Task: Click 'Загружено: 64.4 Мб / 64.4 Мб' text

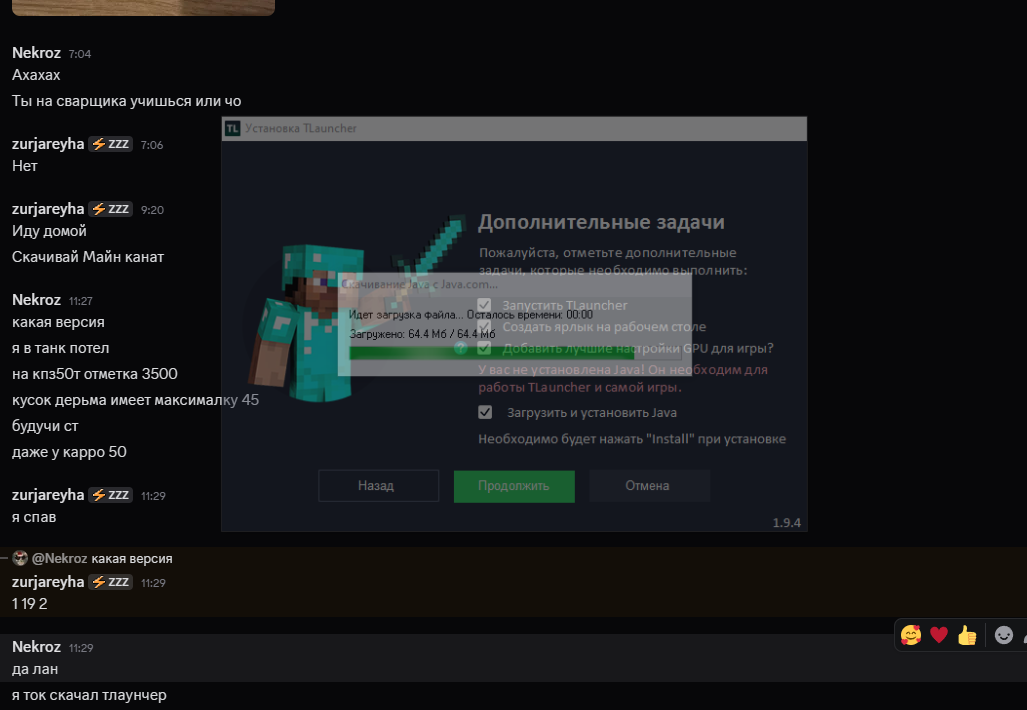Action: pyautogui.click(x=422, y=334)
